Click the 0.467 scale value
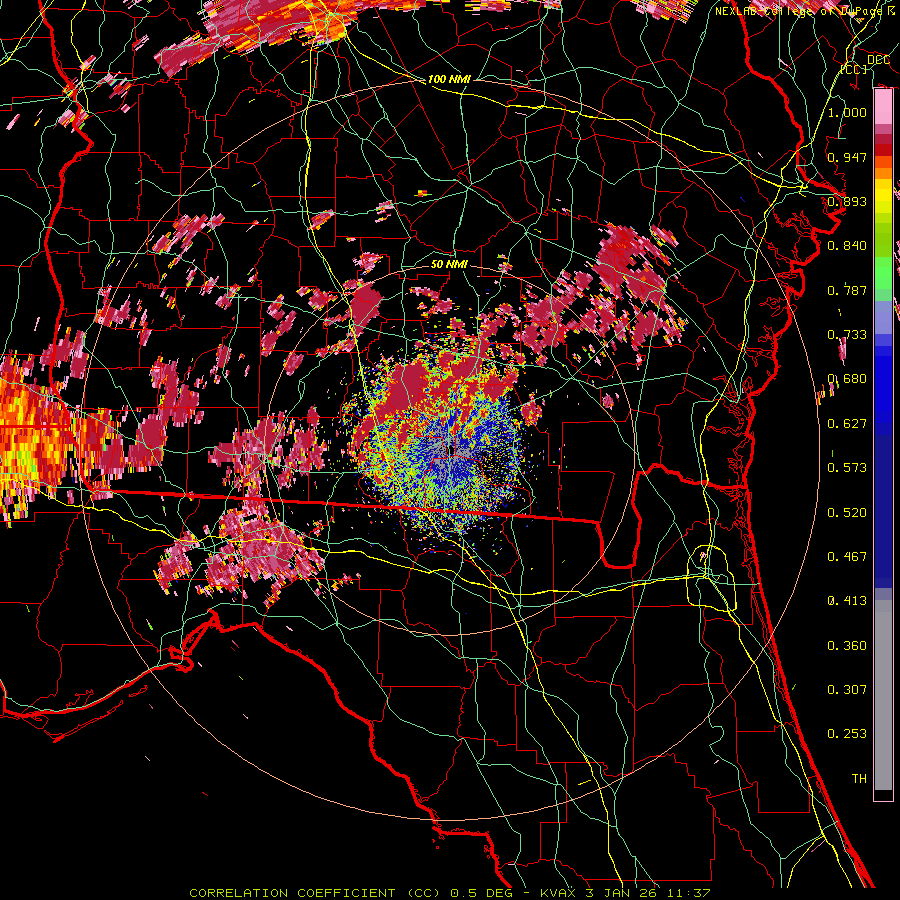 tap(847, 557)
